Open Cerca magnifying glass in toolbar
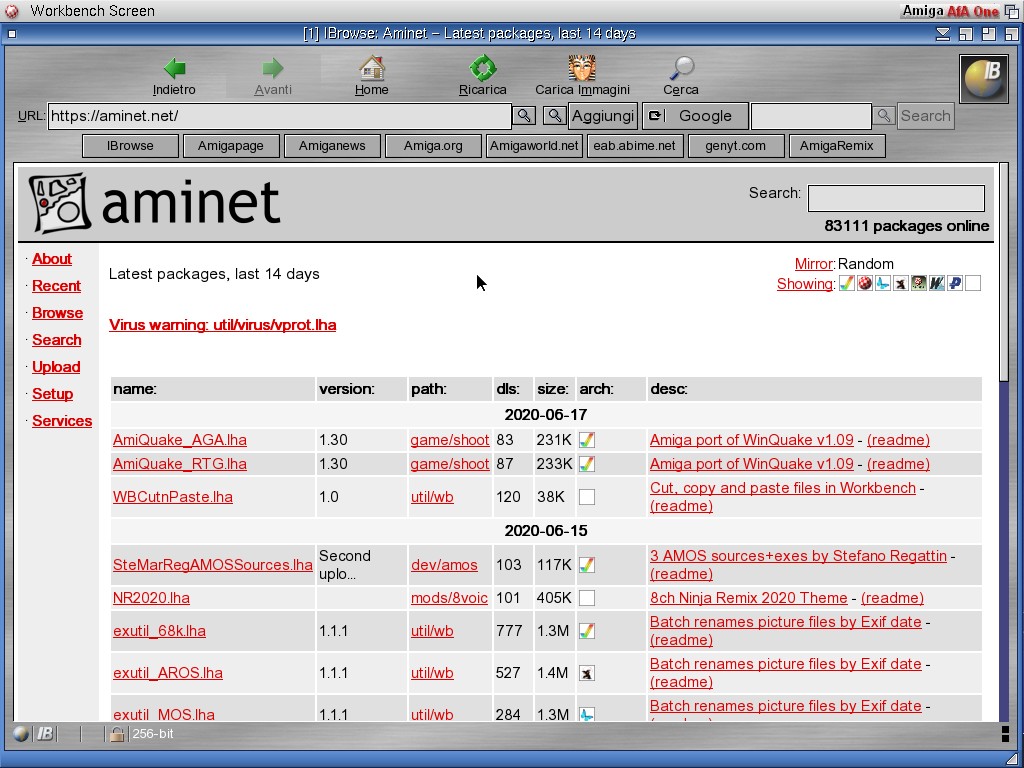This screenshot has width=1024, height=768. click(681, 68)
